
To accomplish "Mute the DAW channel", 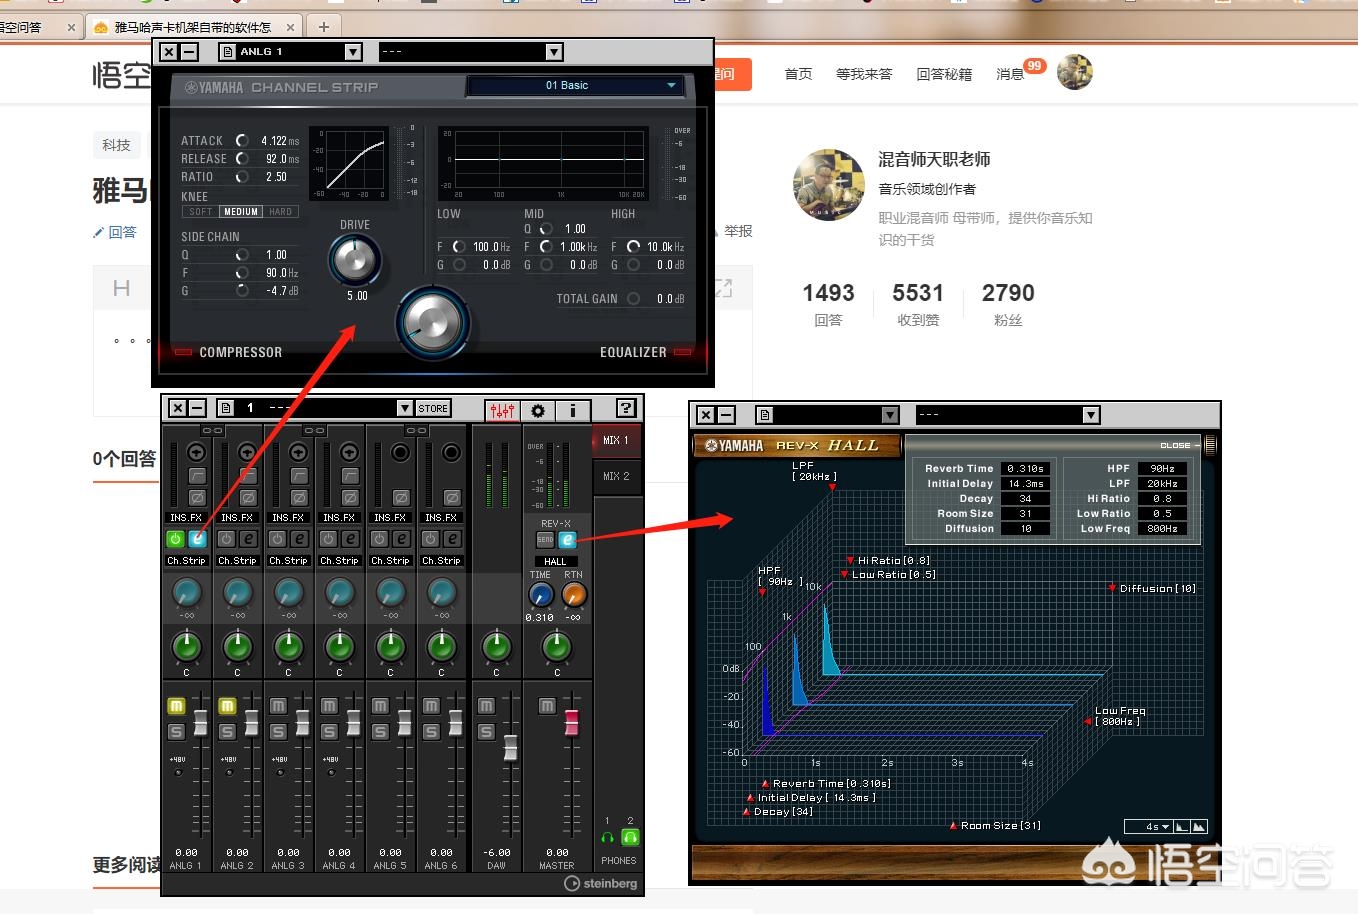I will tap(486, 706).
